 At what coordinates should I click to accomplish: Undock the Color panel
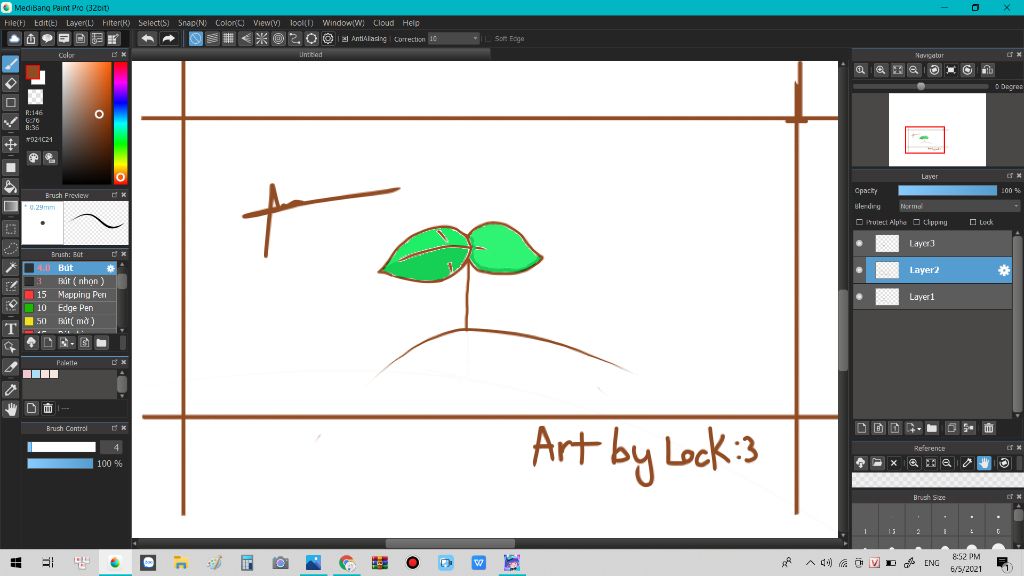(x=114, y=55)
